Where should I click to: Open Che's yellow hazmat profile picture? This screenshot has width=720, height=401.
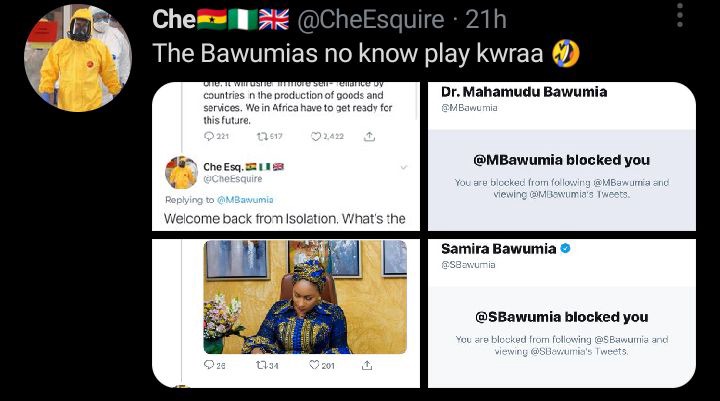(x=78, y=58)
